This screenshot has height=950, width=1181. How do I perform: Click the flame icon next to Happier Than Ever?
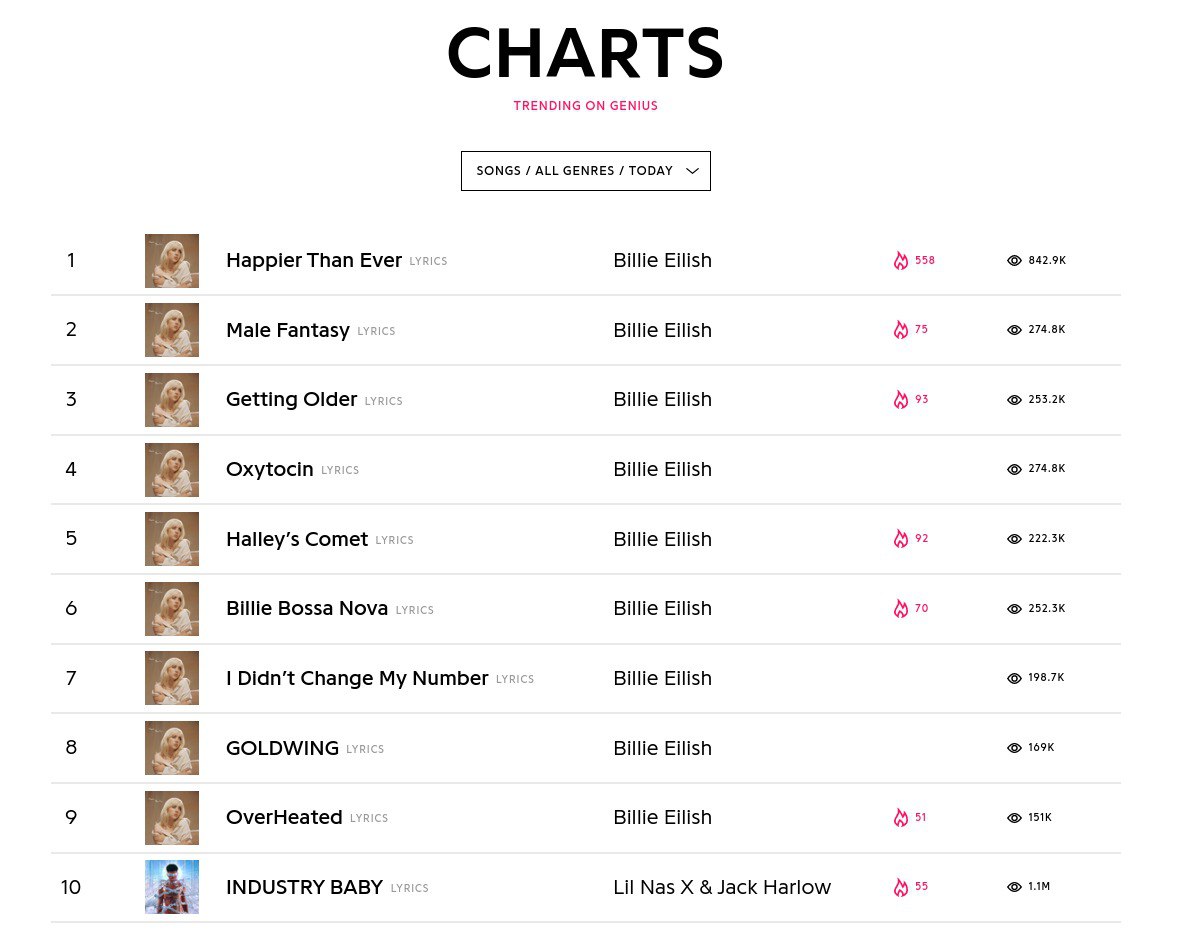coord(901,261)
